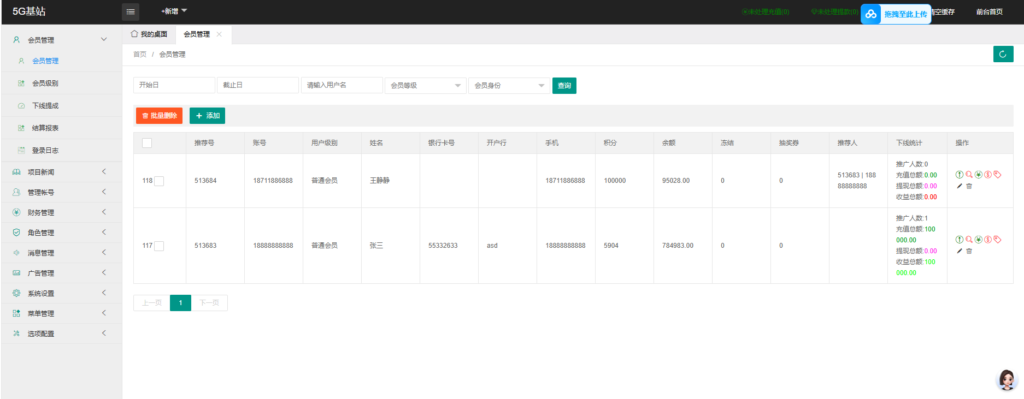Click the orange 批量删除 button
The width and height of the screenshot is (1024, 399).
point(159,116)
